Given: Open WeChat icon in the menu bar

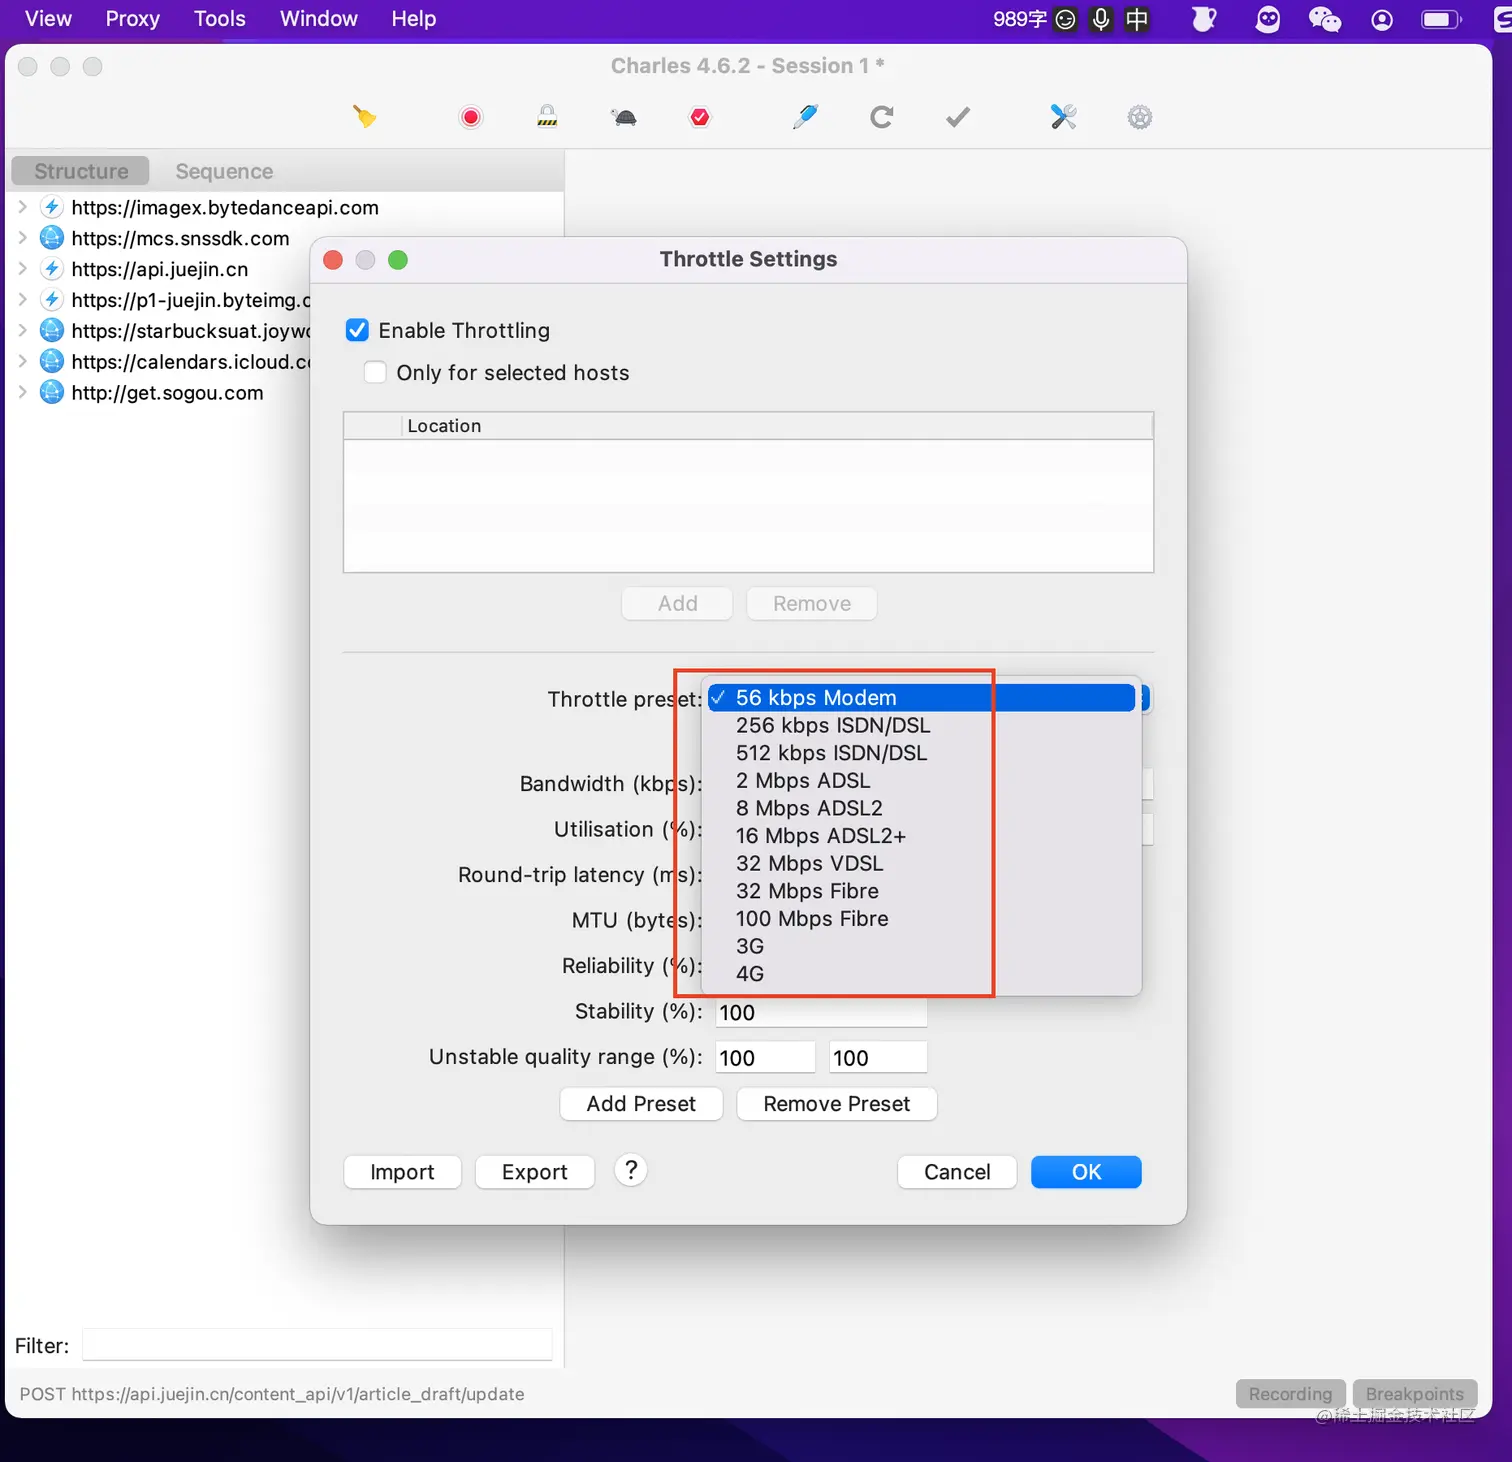Looking at the screenshot, I should tap(1325, 19).
